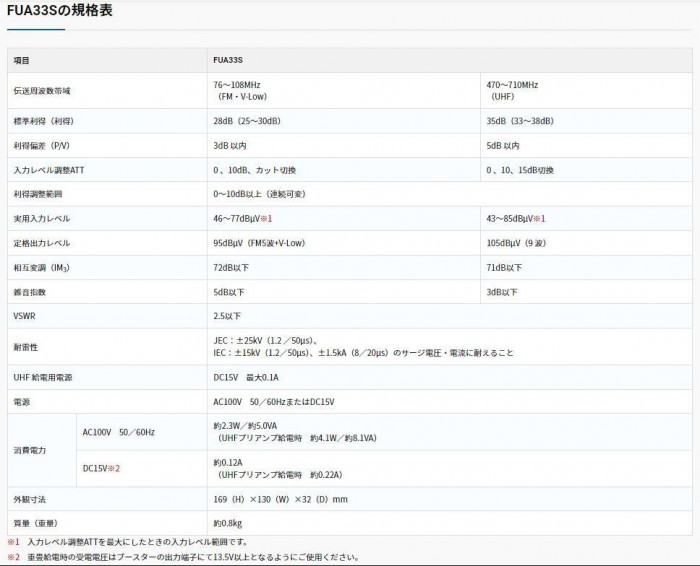Click the '約0.12A' value
700x566 pixels.
pyautogui.click(x=228, y=462)
